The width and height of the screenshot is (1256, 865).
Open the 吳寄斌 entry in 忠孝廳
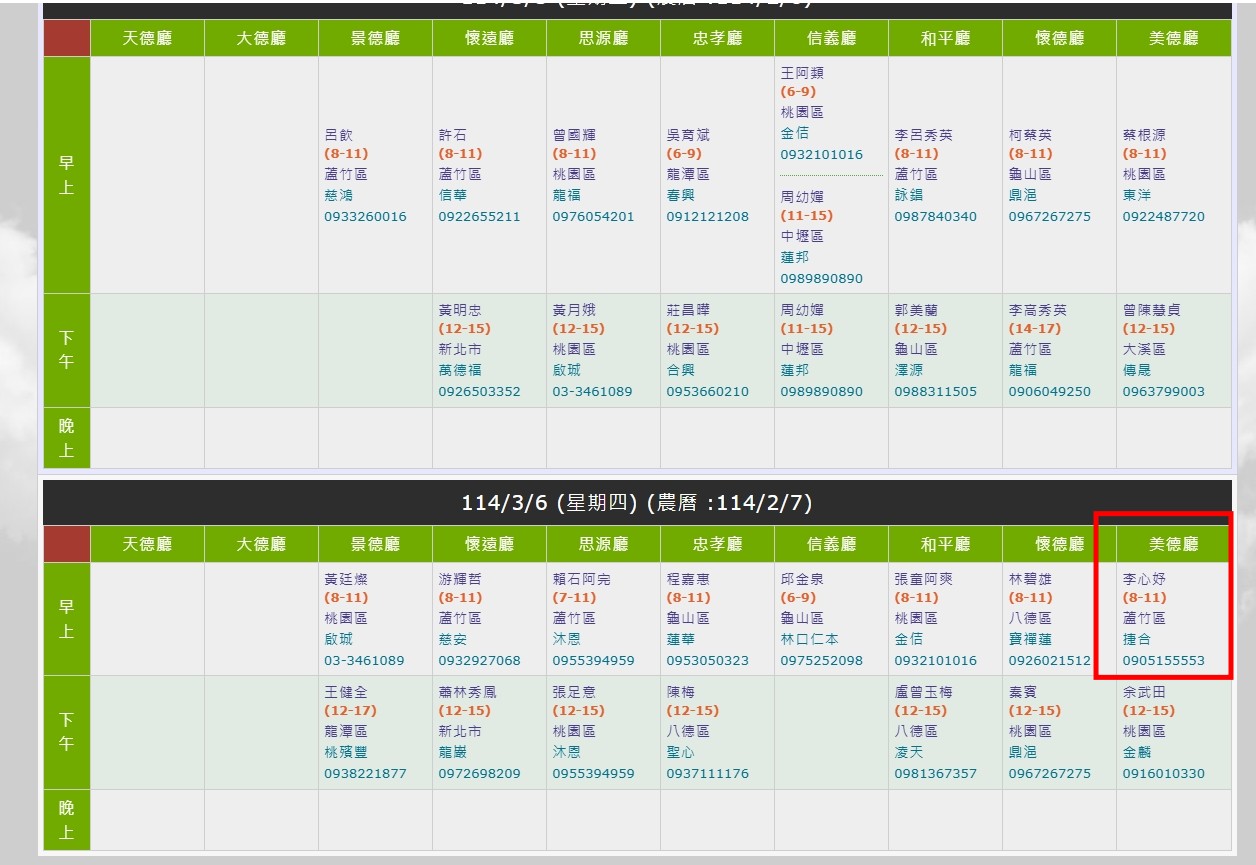click(x=687, y=135)
